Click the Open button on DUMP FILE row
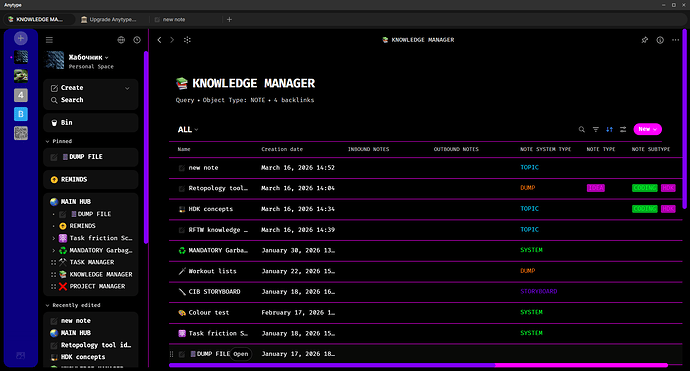 click(241, 354)
